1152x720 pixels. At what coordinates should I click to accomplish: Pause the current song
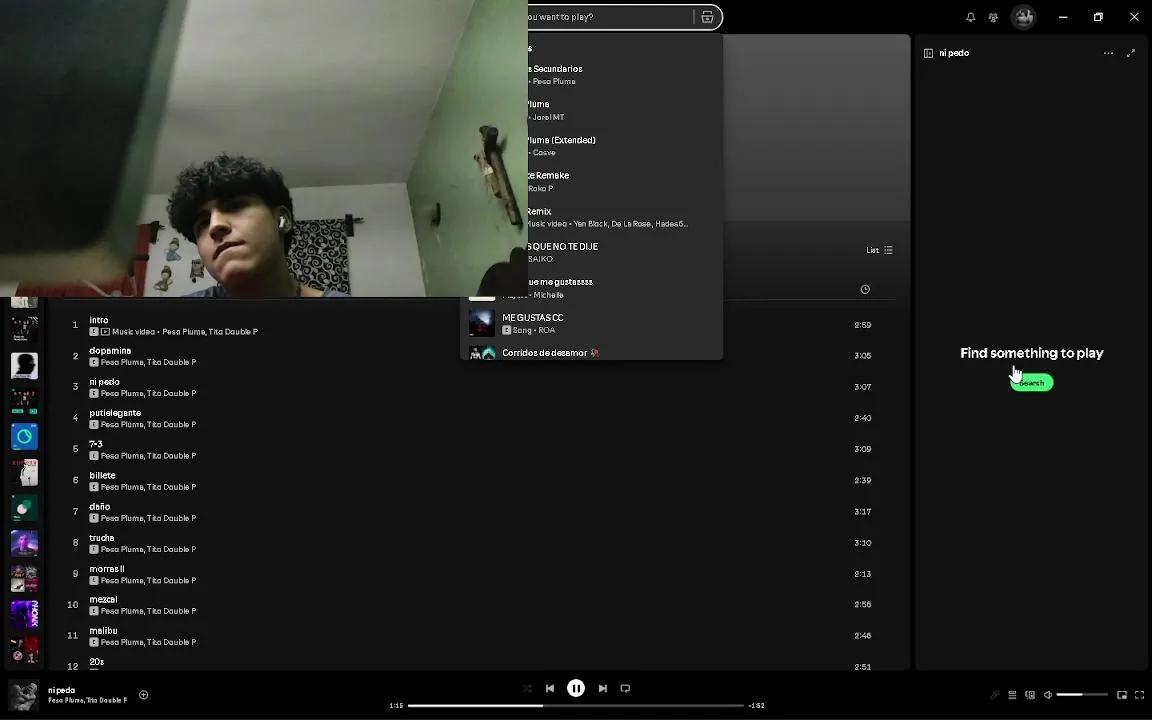pos(576,688)
